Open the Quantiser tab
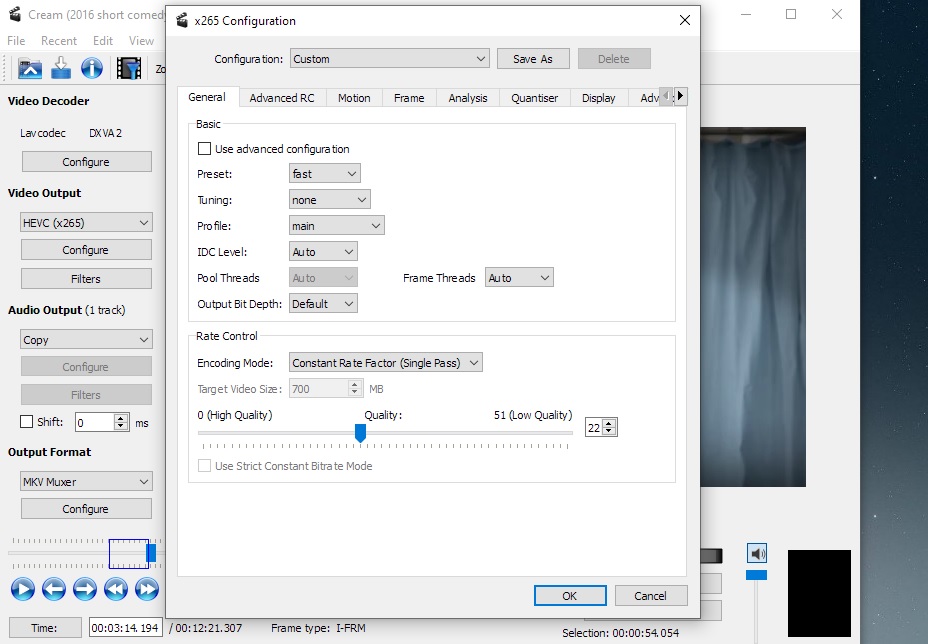928x644 pixels. coord(535,98)
